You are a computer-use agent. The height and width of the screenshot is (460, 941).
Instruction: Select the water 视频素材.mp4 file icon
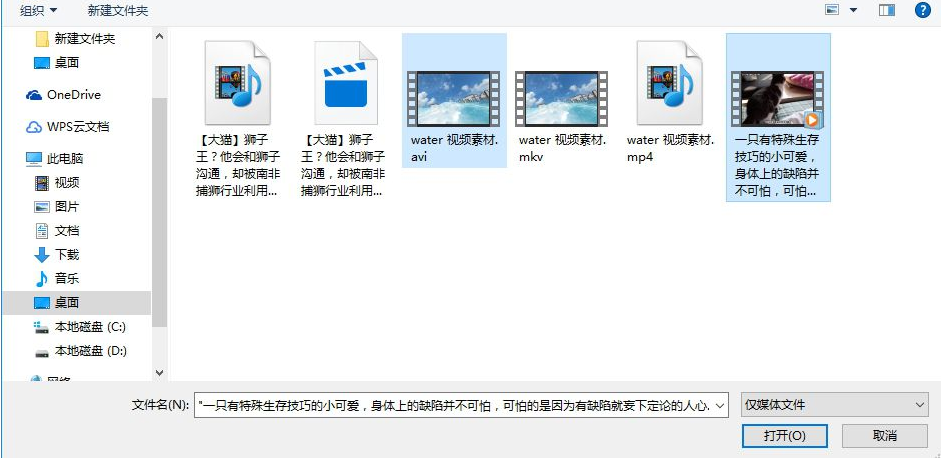(x=670, y=83)
